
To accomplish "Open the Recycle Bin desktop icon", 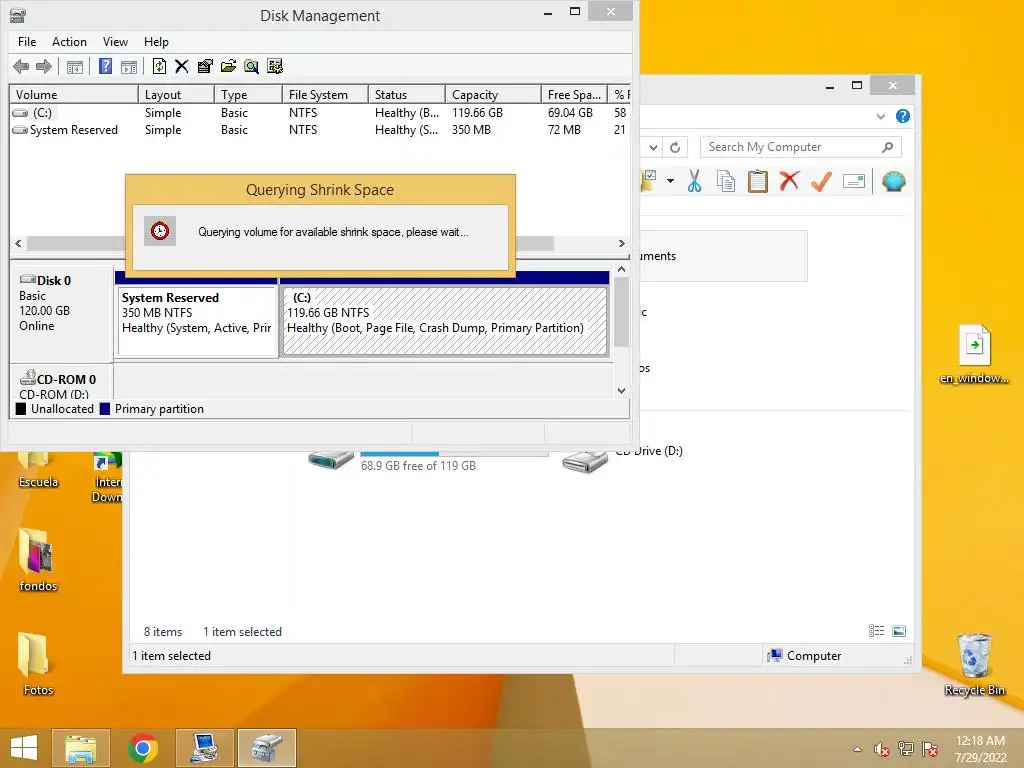I will pyautogui.click(x=974, y=665).
